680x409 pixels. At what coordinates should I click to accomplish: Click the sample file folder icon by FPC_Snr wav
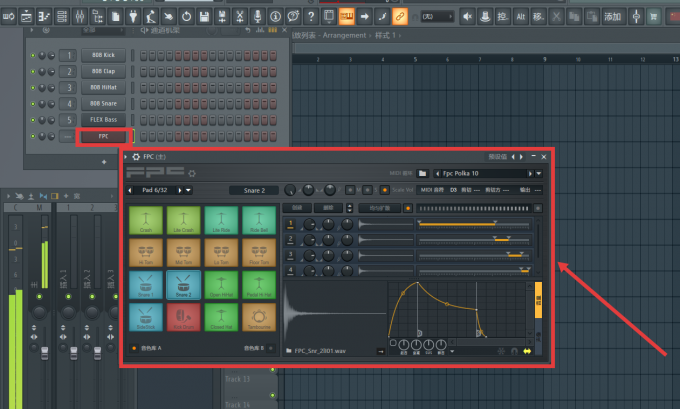pos(289,350)
